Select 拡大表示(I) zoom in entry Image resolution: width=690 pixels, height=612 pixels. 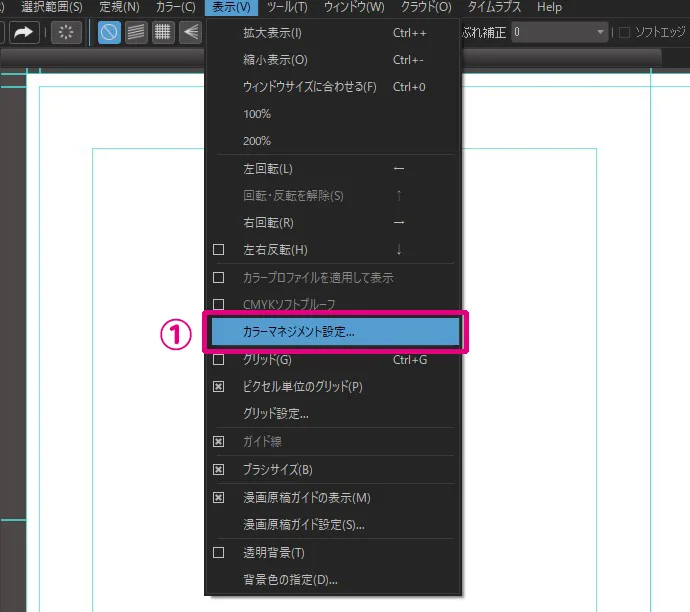point(272,33)
